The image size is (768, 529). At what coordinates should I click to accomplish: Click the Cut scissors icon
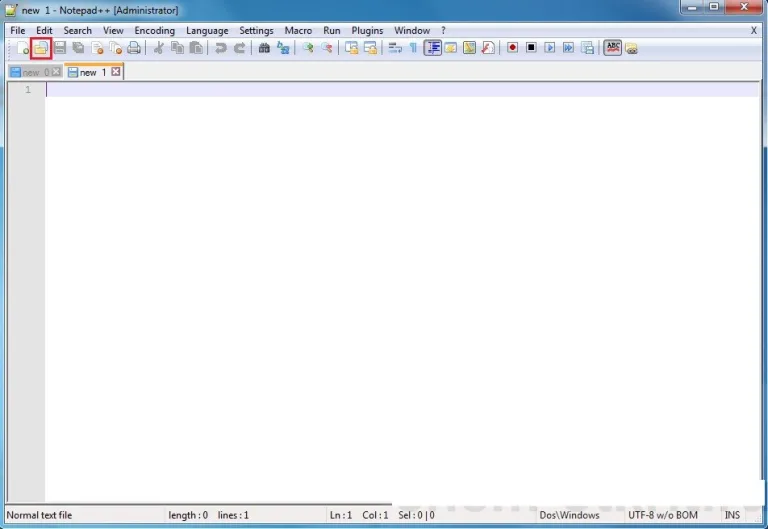tap(158, 48)
